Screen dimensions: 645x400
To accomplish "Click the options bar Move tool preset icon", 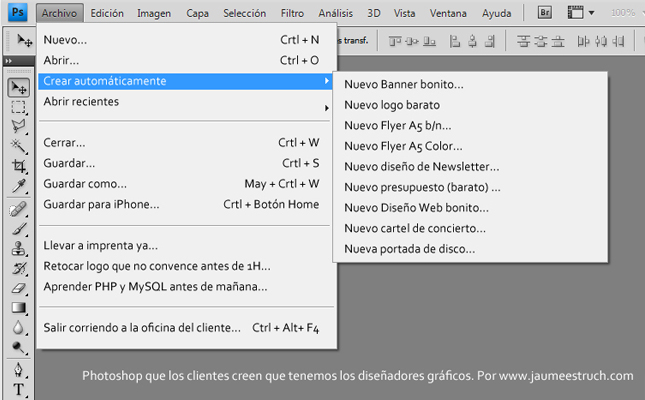I will point(24,41).
